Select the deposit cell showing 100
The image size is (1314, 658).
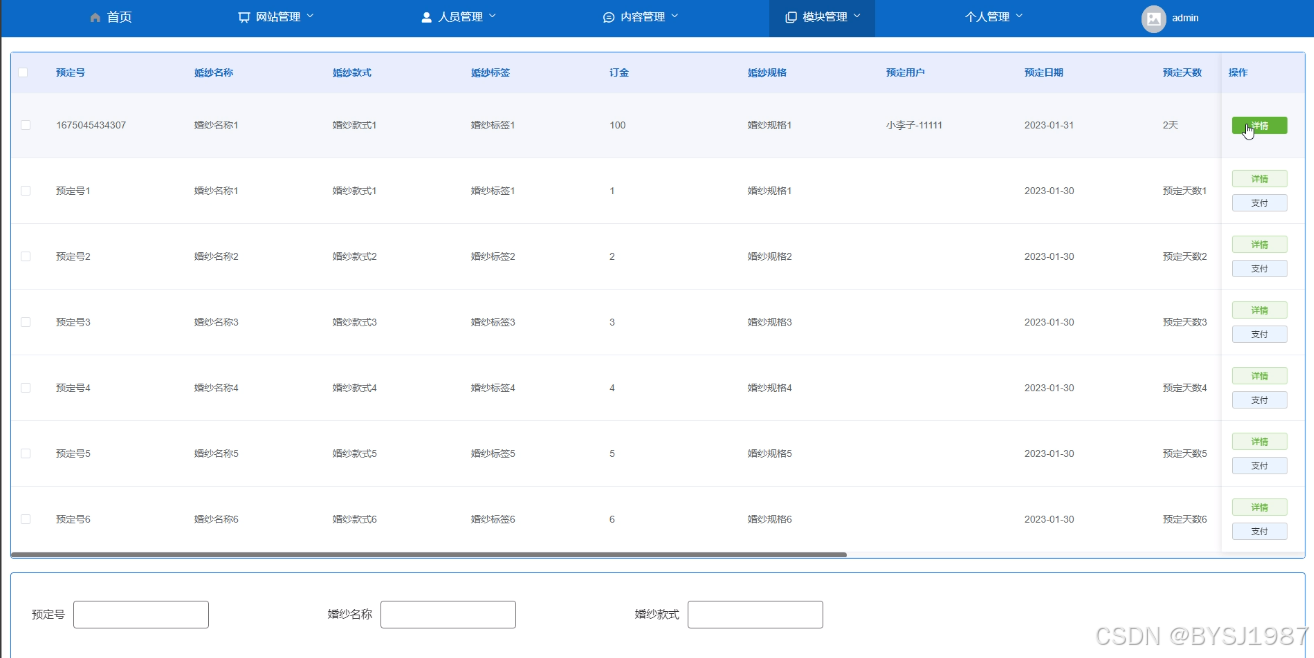617,125
